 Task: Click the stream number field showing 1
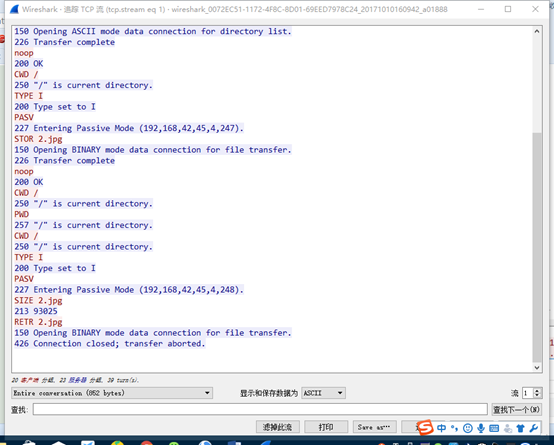tap(528, 393)
